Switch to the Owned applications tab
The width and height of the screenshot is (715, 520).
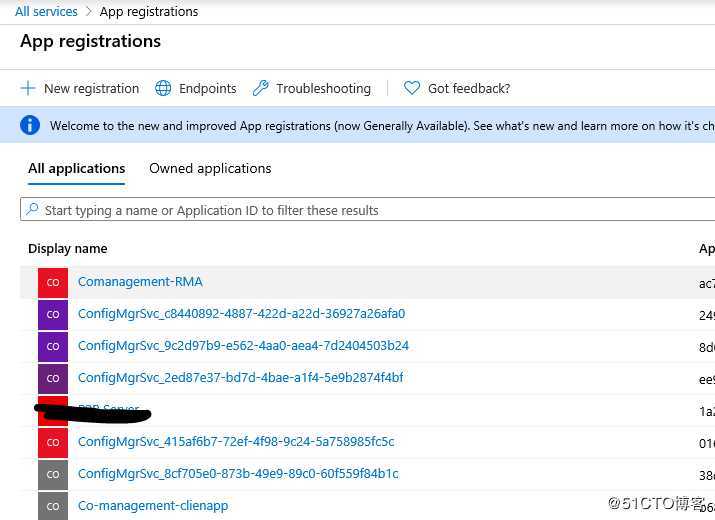click(x=210, y=169)
